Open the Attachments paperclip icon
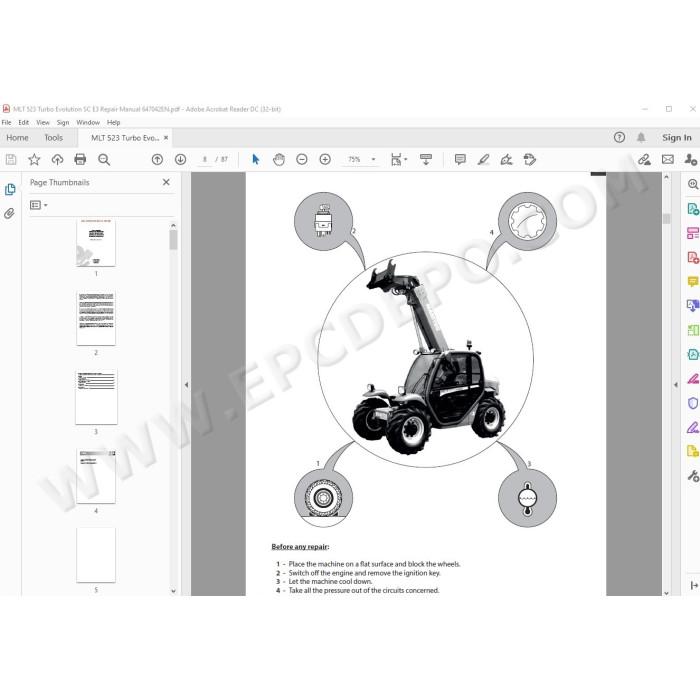 [x=9, y=213]
